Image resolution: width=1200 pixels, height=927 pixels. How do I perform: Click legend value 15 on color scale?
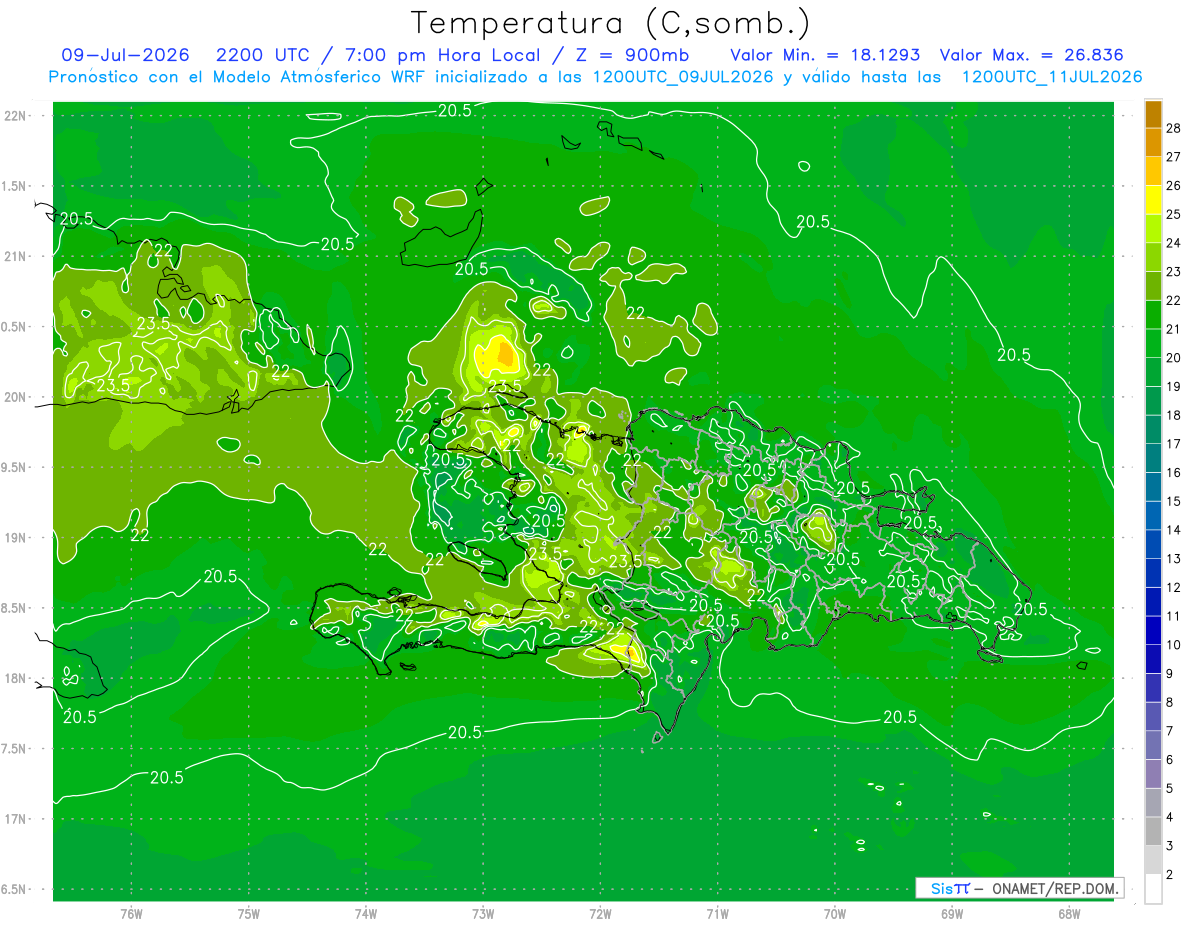1173,501
